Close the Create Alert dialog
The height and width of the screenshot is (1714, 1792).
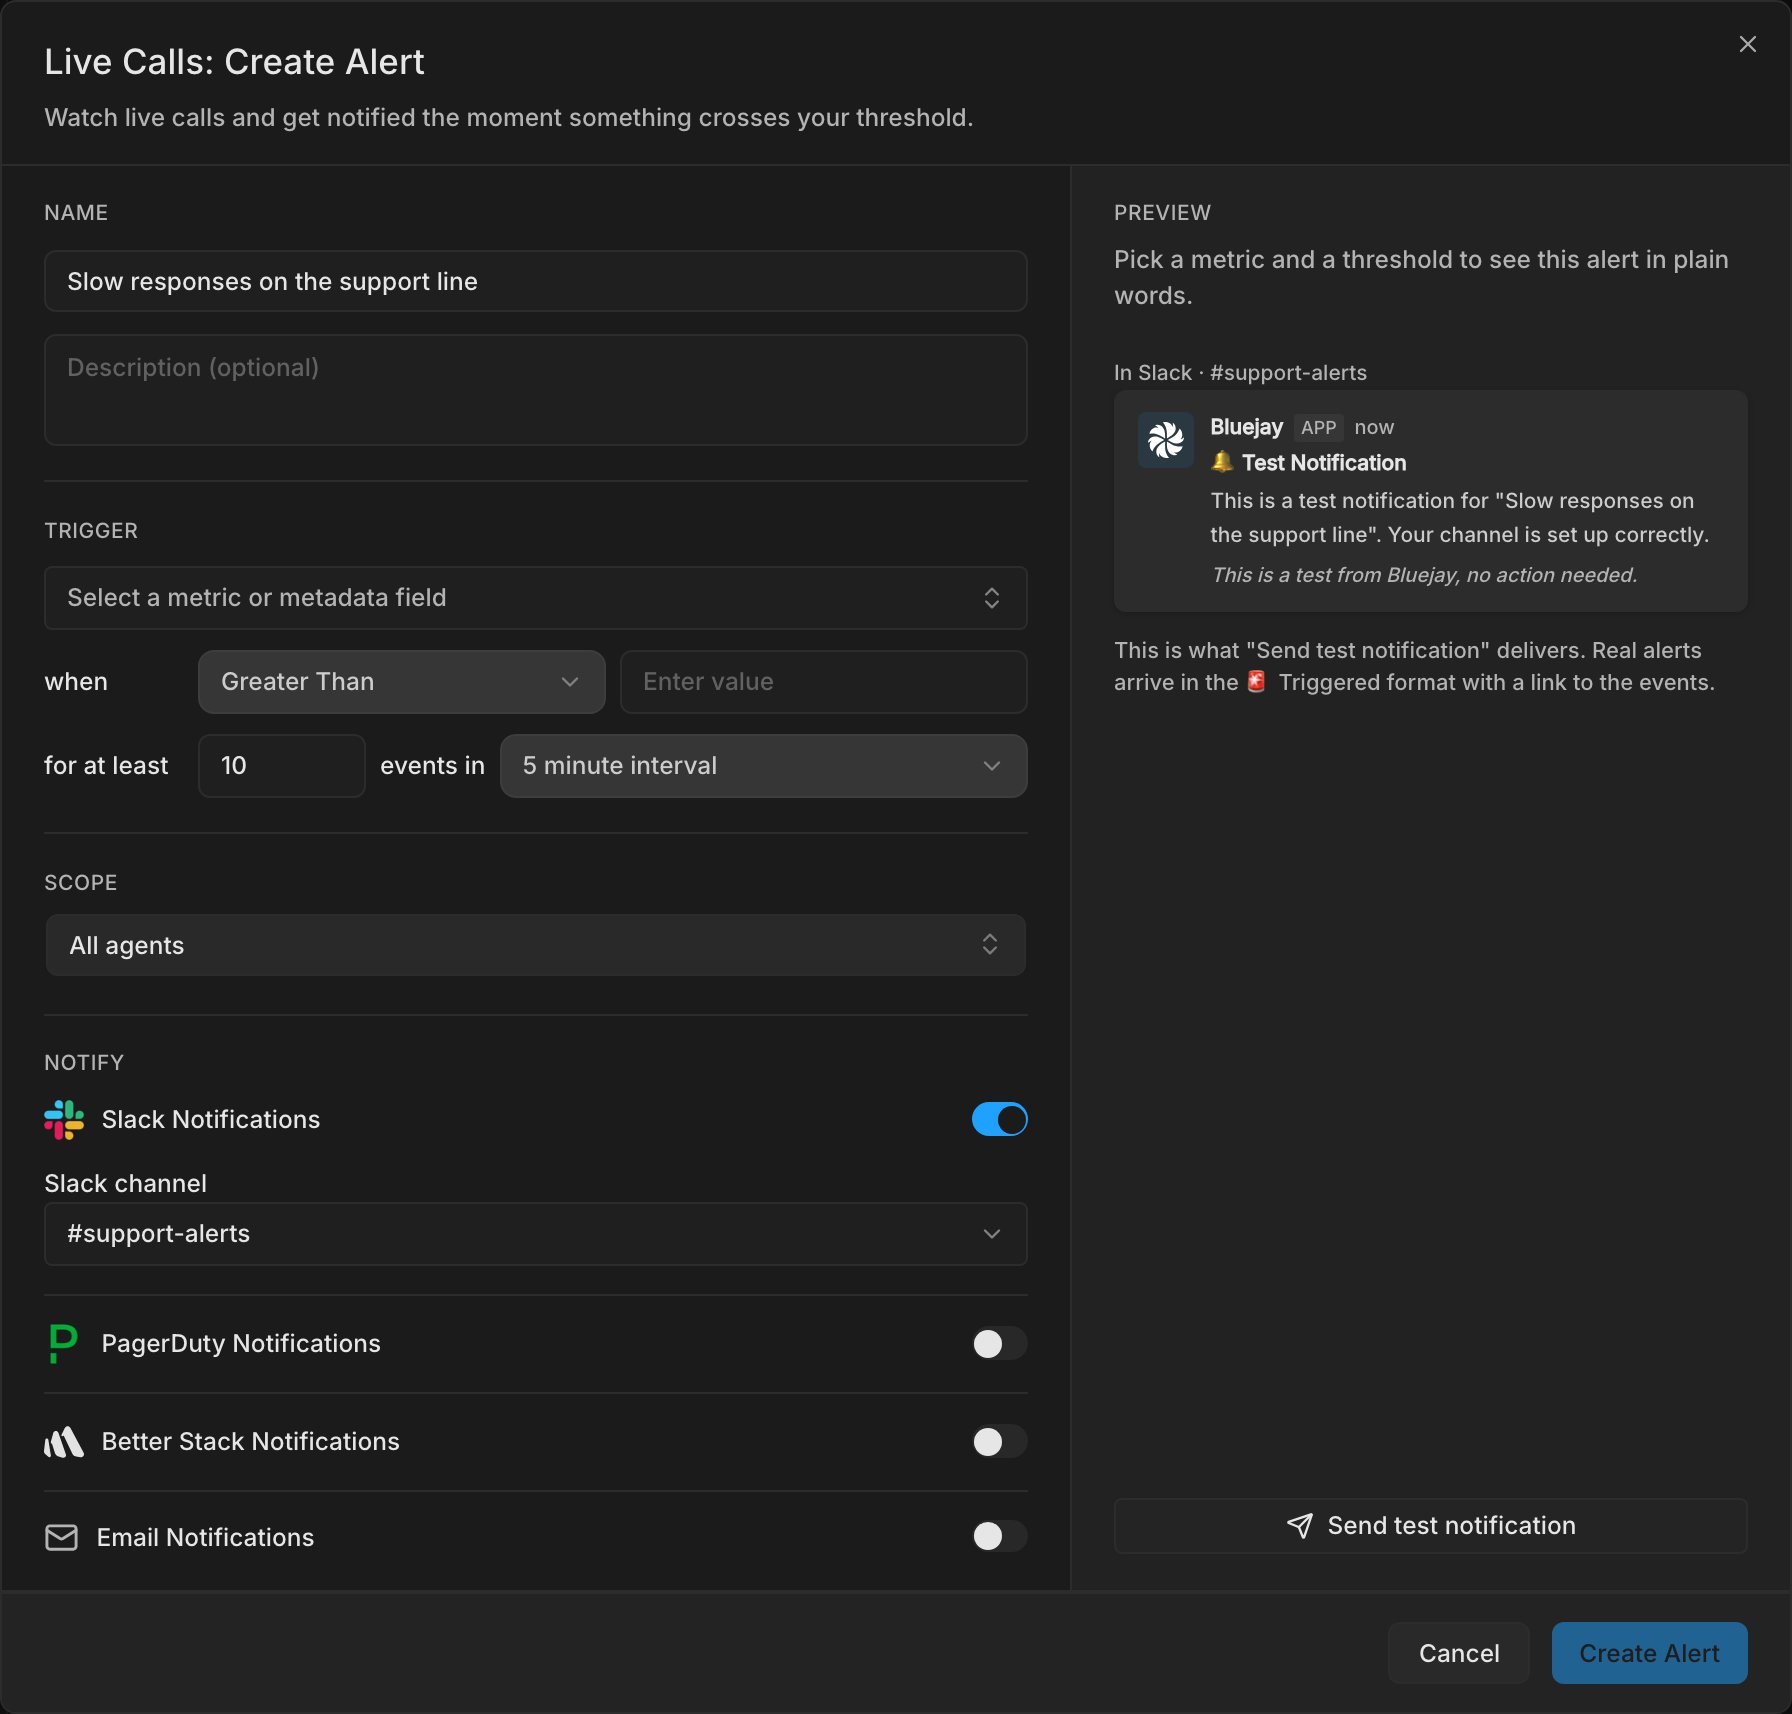[1747, 44]
